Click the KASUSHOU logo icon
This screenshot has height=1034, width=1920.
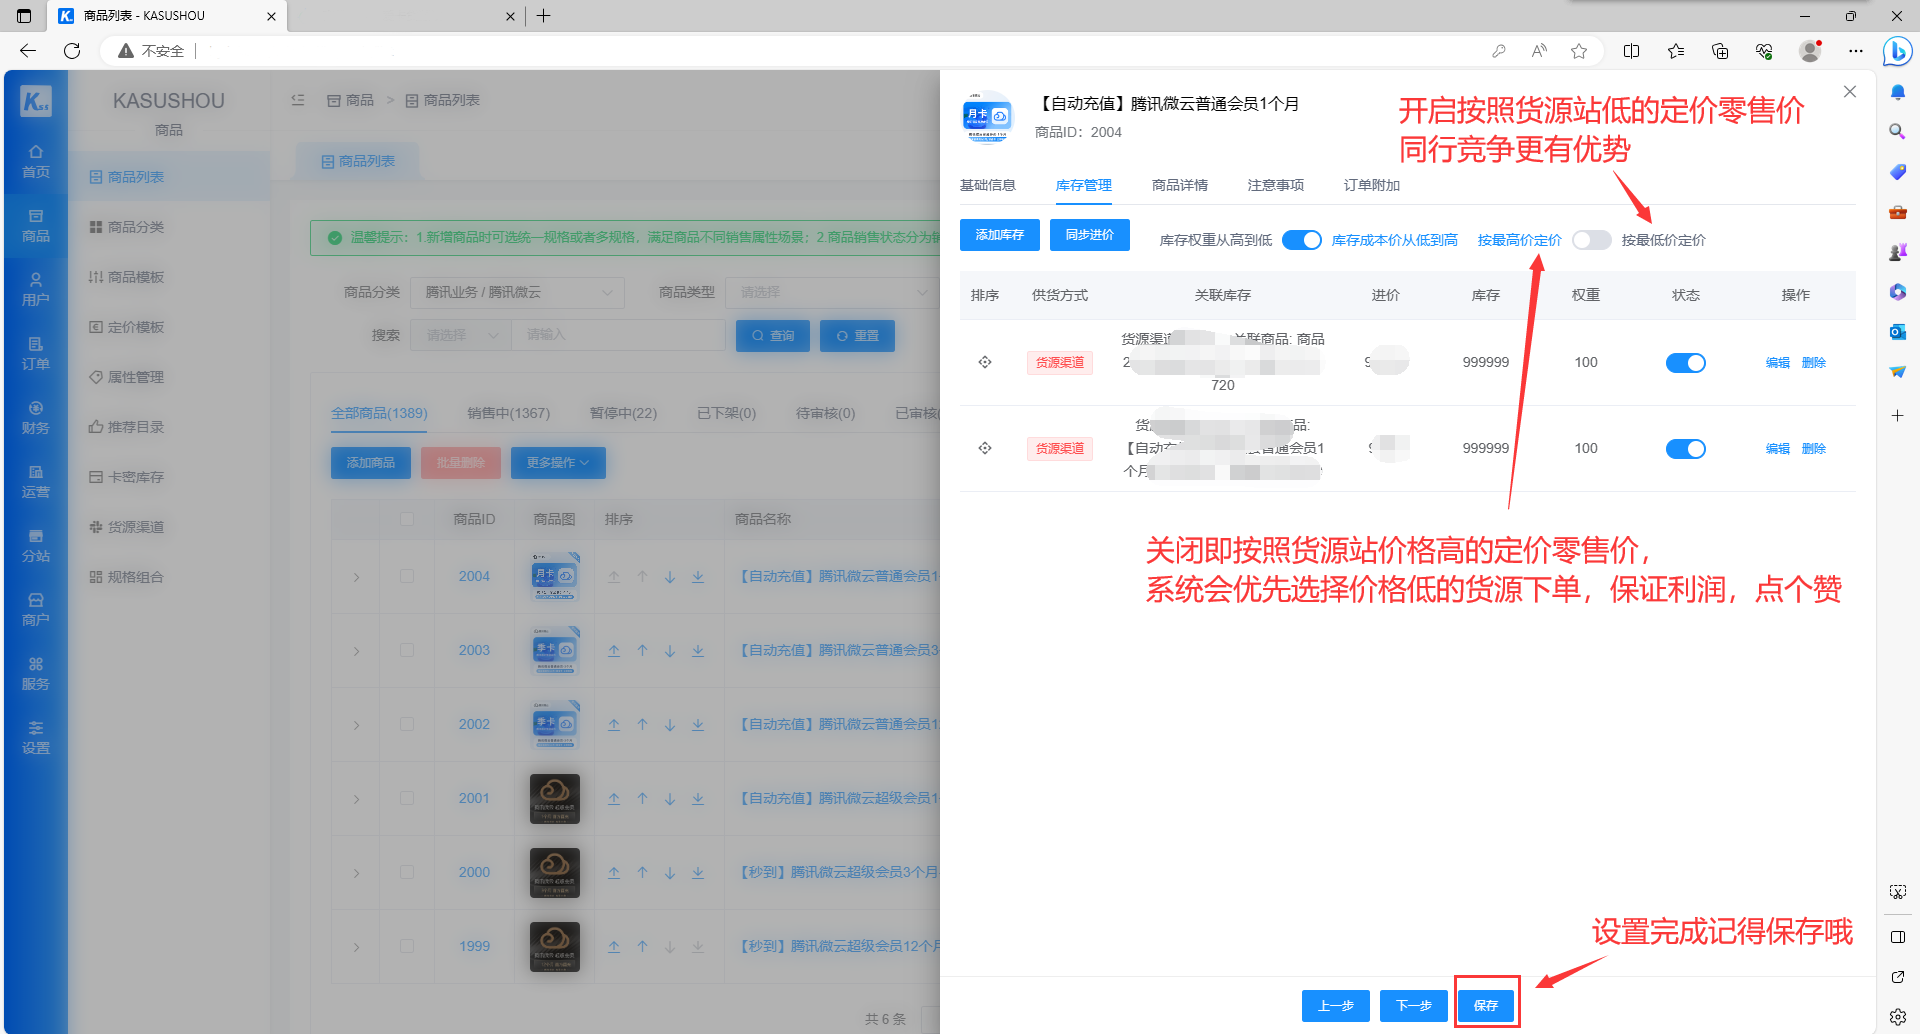(x=36, y=101)
